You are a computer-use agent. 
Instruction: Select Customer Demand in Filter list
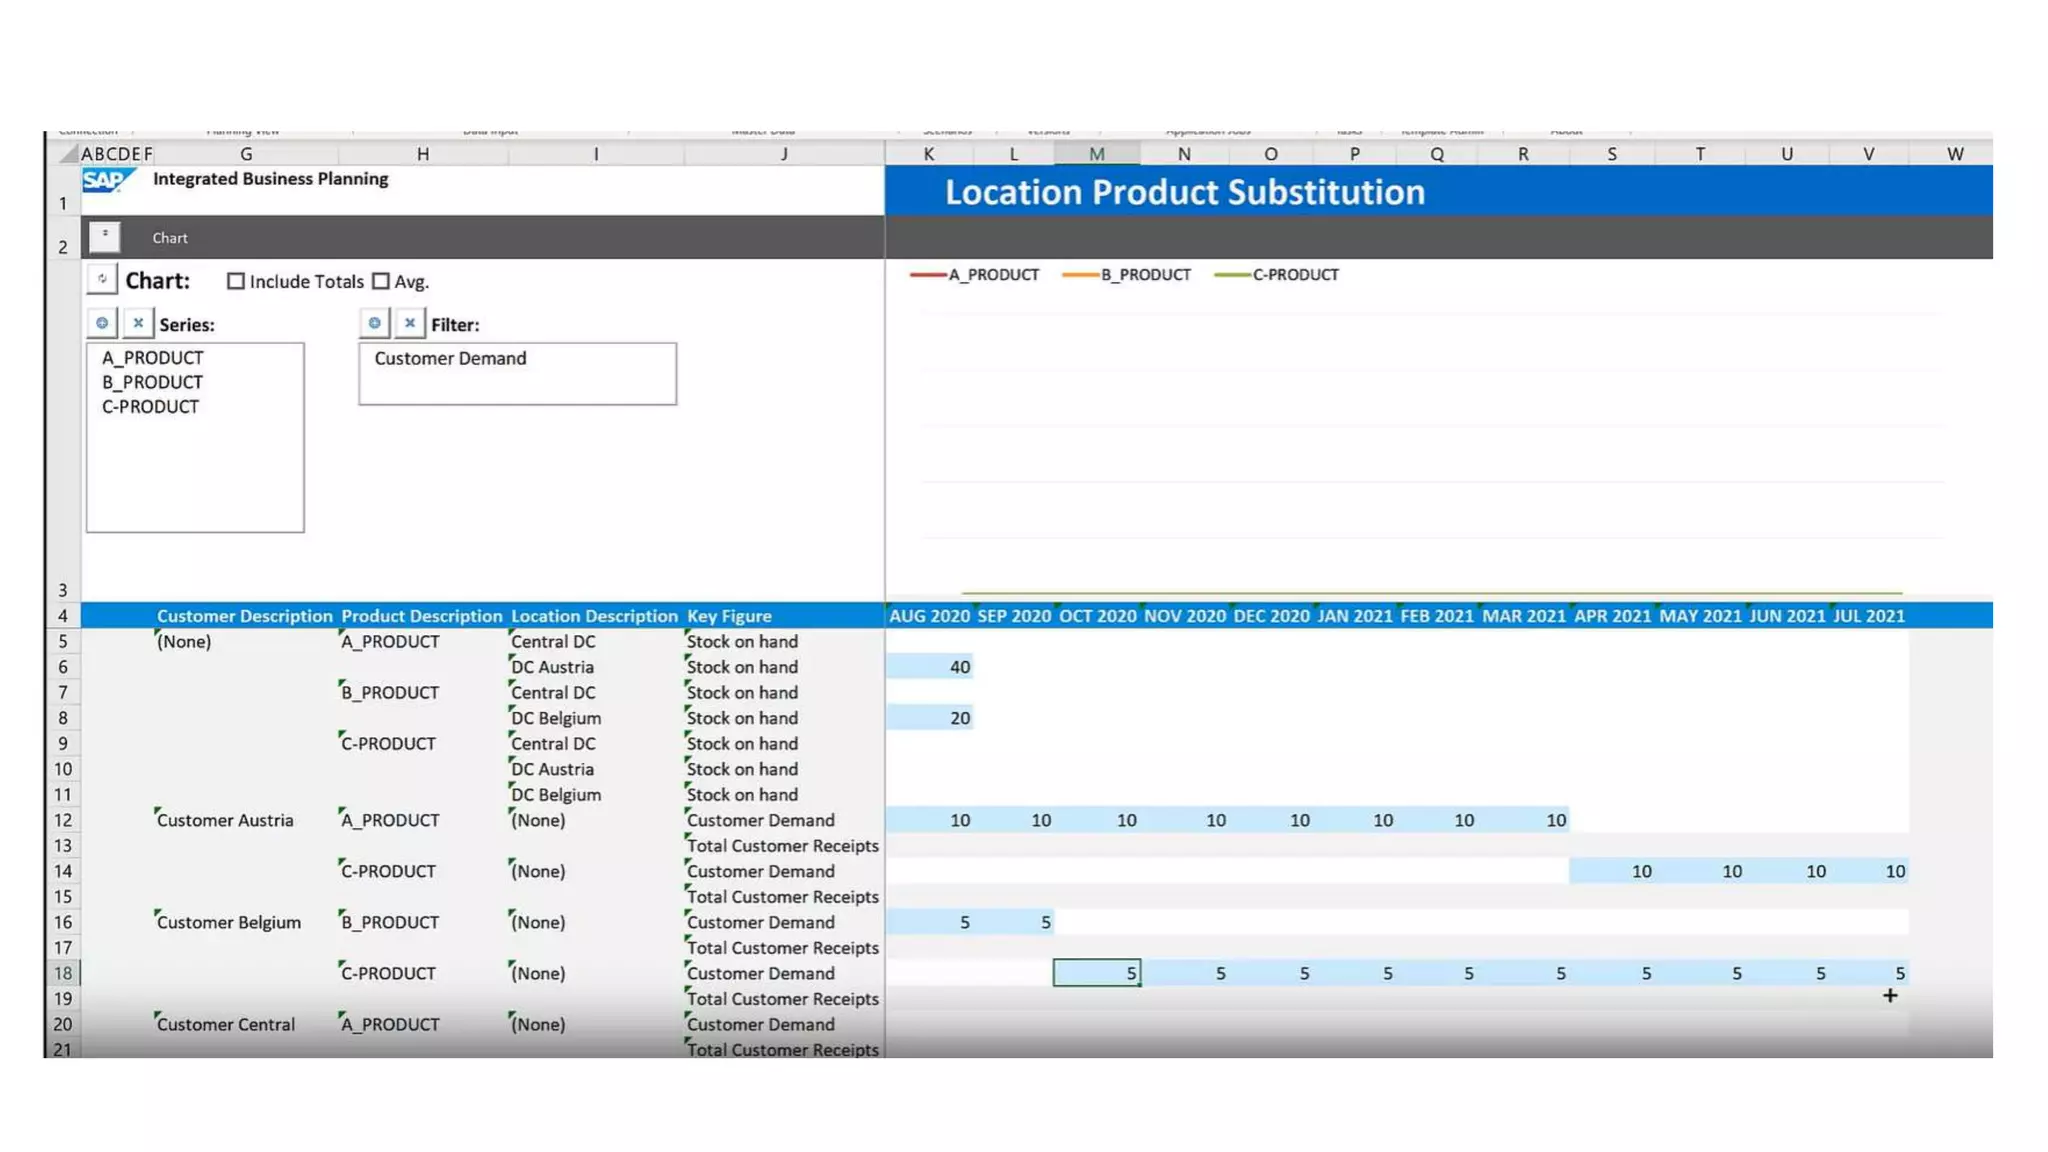tap(450, 358)
